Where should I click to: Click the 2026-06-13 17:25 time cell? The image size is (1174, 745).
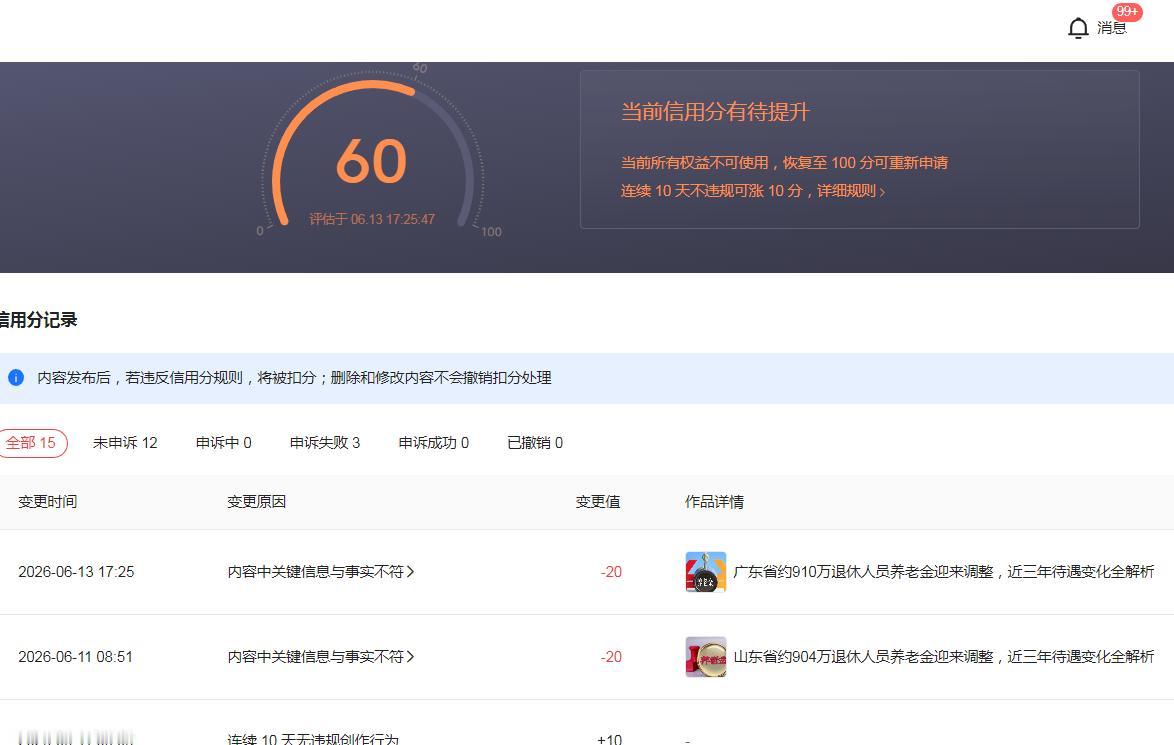pyautogui.click(x=76, y=572)
